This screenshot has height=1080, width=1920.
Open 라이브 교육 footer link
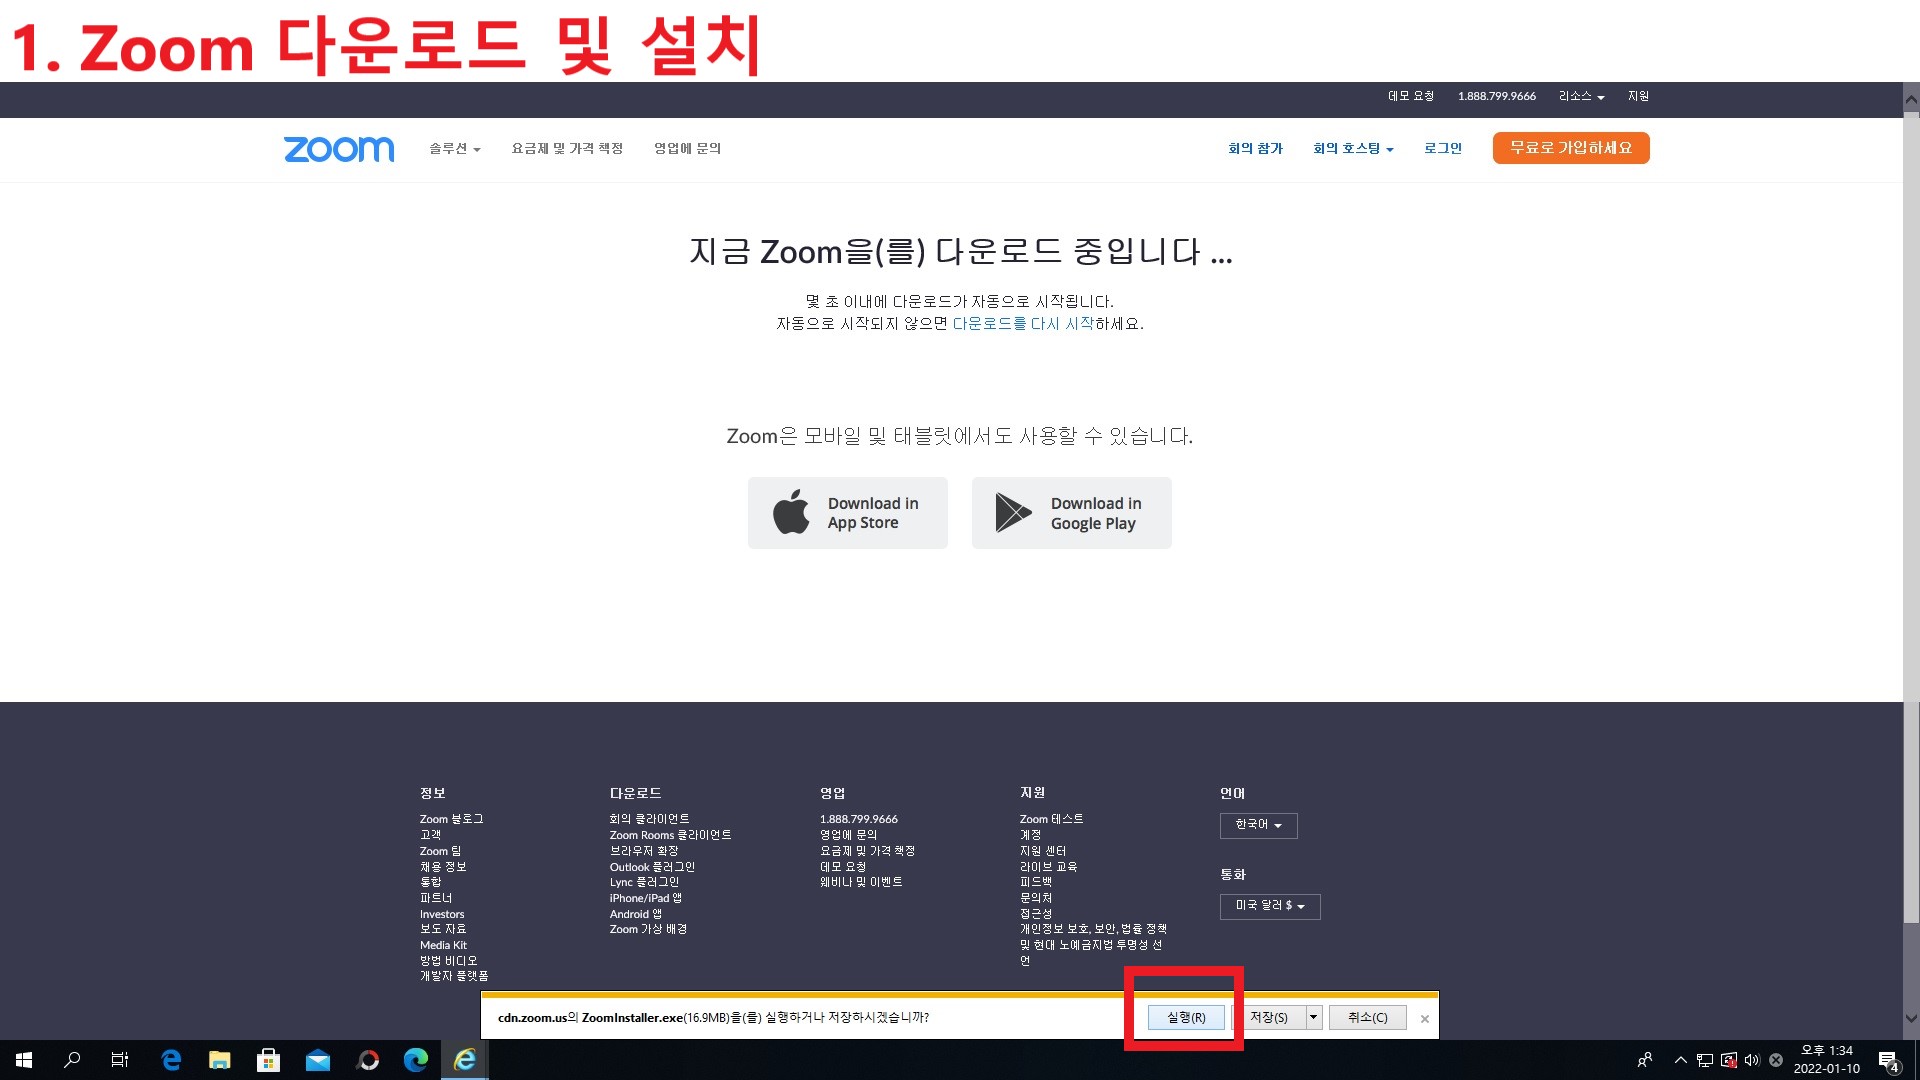tap(1048, 867)
